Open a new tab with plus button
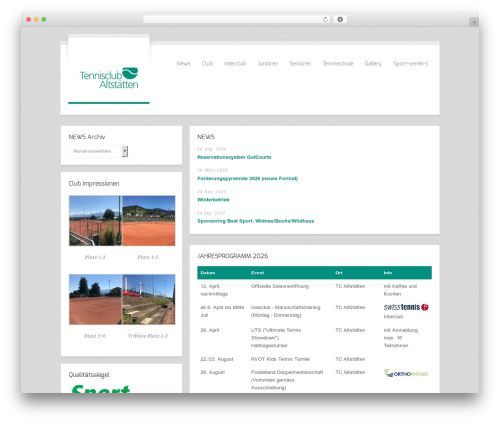The height and width of the screenshot is (423, 500). [474, 22]
